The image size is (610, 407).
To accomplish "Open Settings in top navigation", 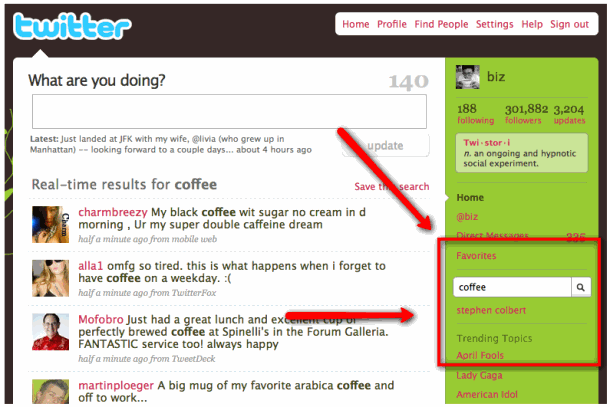I will pos(494,24).
